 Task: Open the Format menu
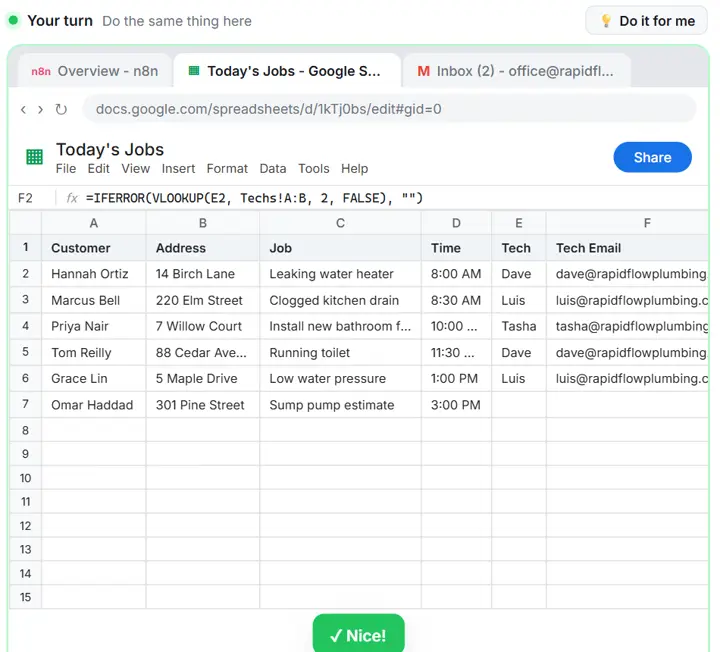pyautogui.click(x=227, y=169)
